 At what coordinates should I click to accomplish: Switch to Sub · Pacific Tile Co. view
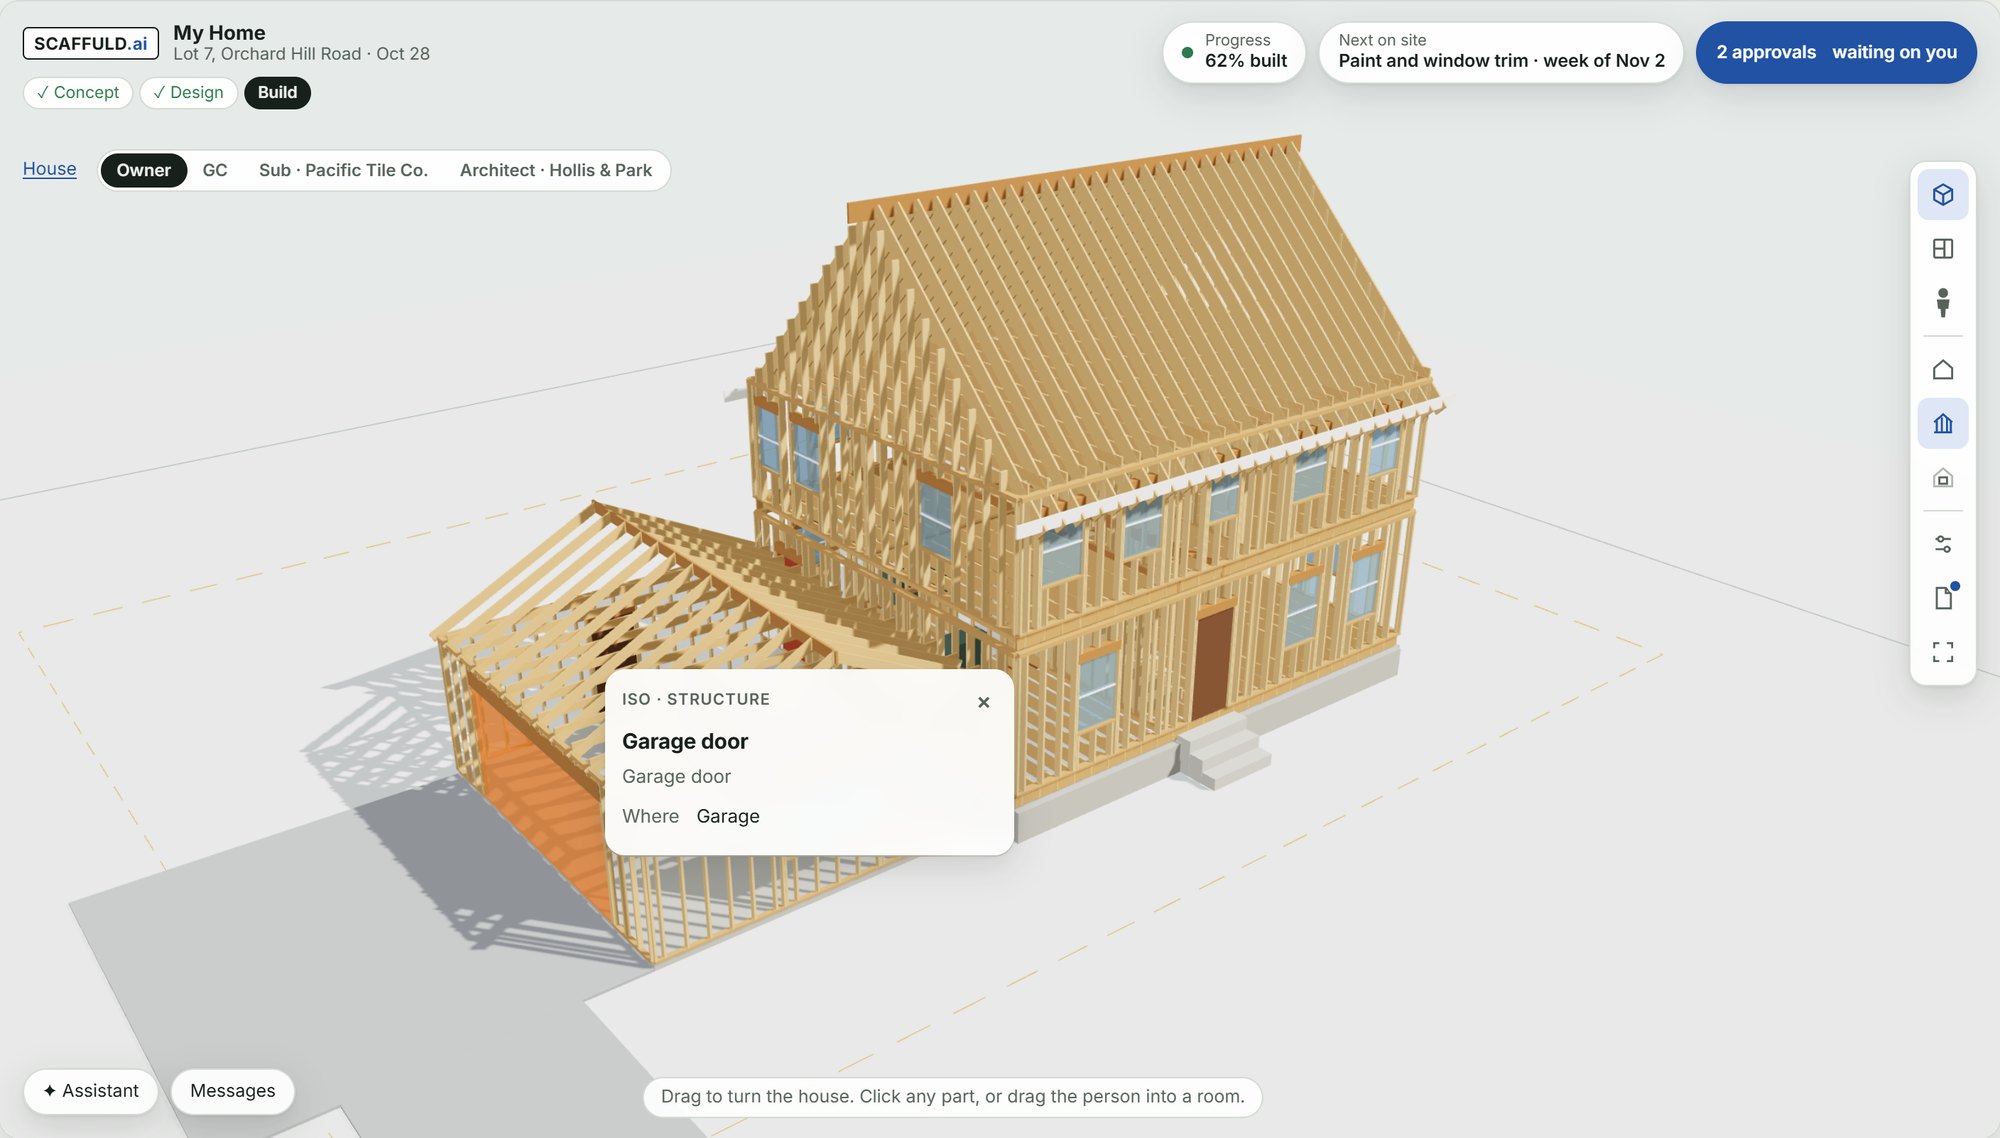(x=343, y=170)
